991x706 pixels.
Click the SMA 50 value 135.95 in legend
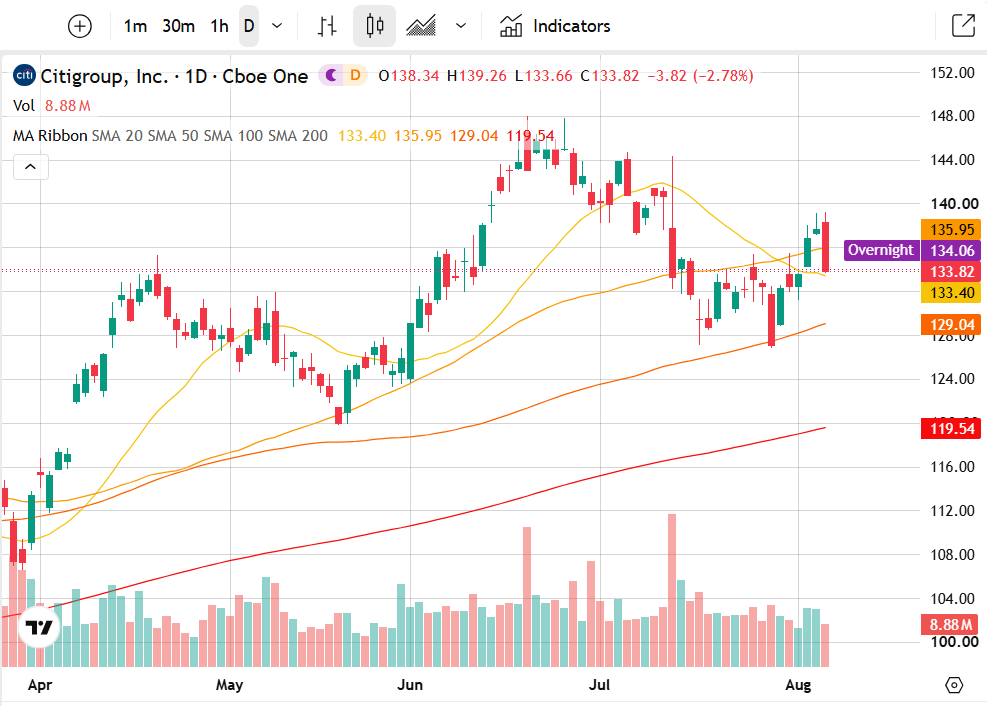pyautogui.click(x=418, y=135)
